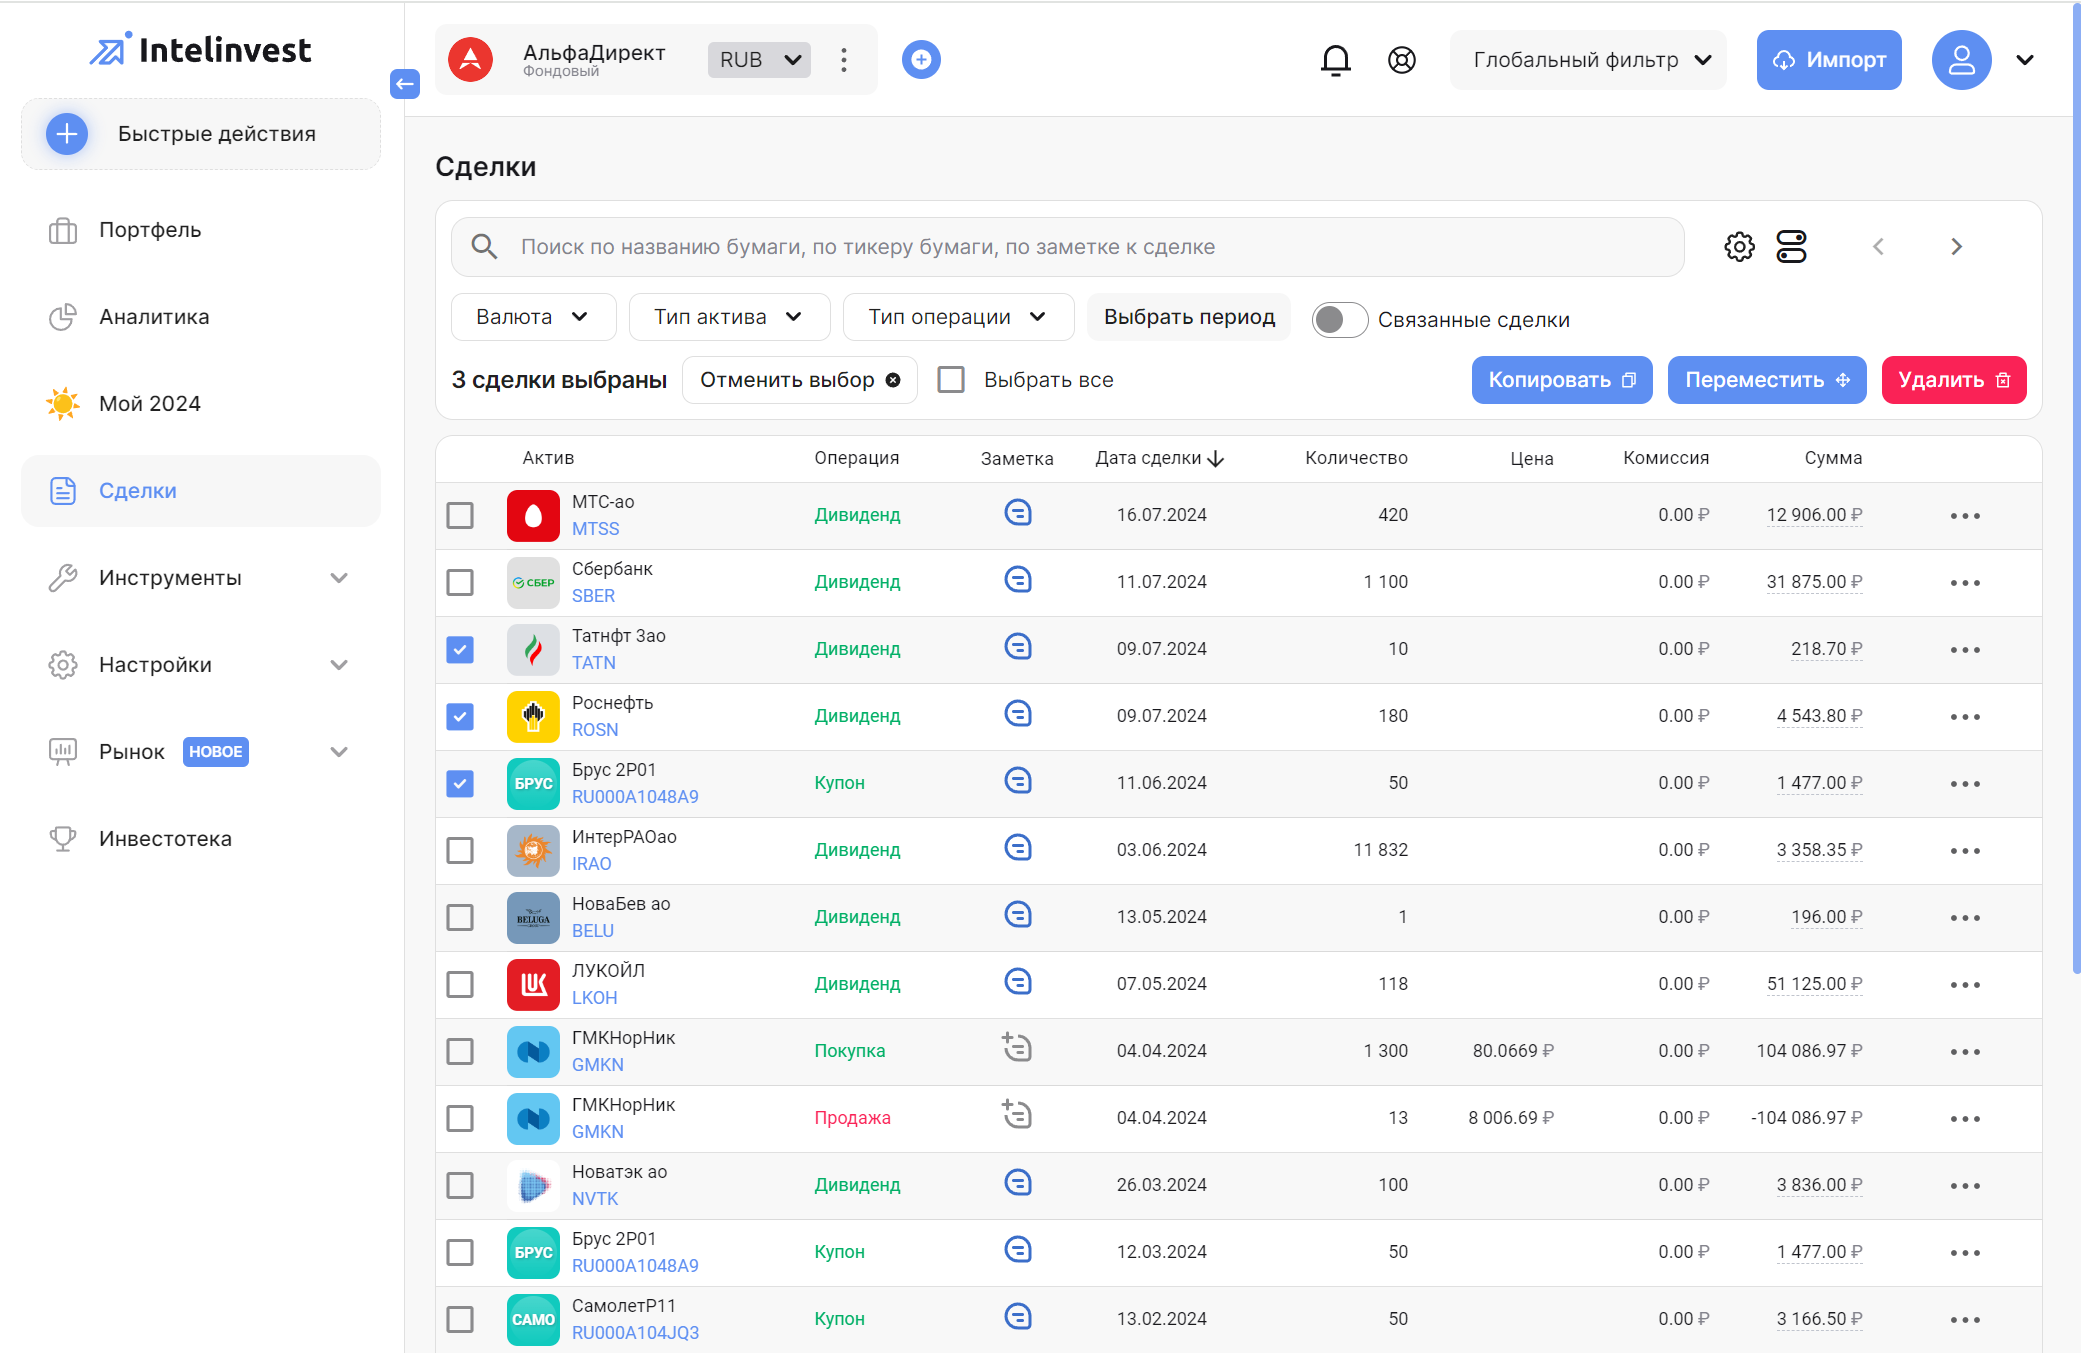Open Инвестотека in the sidebar

(200, 839)
